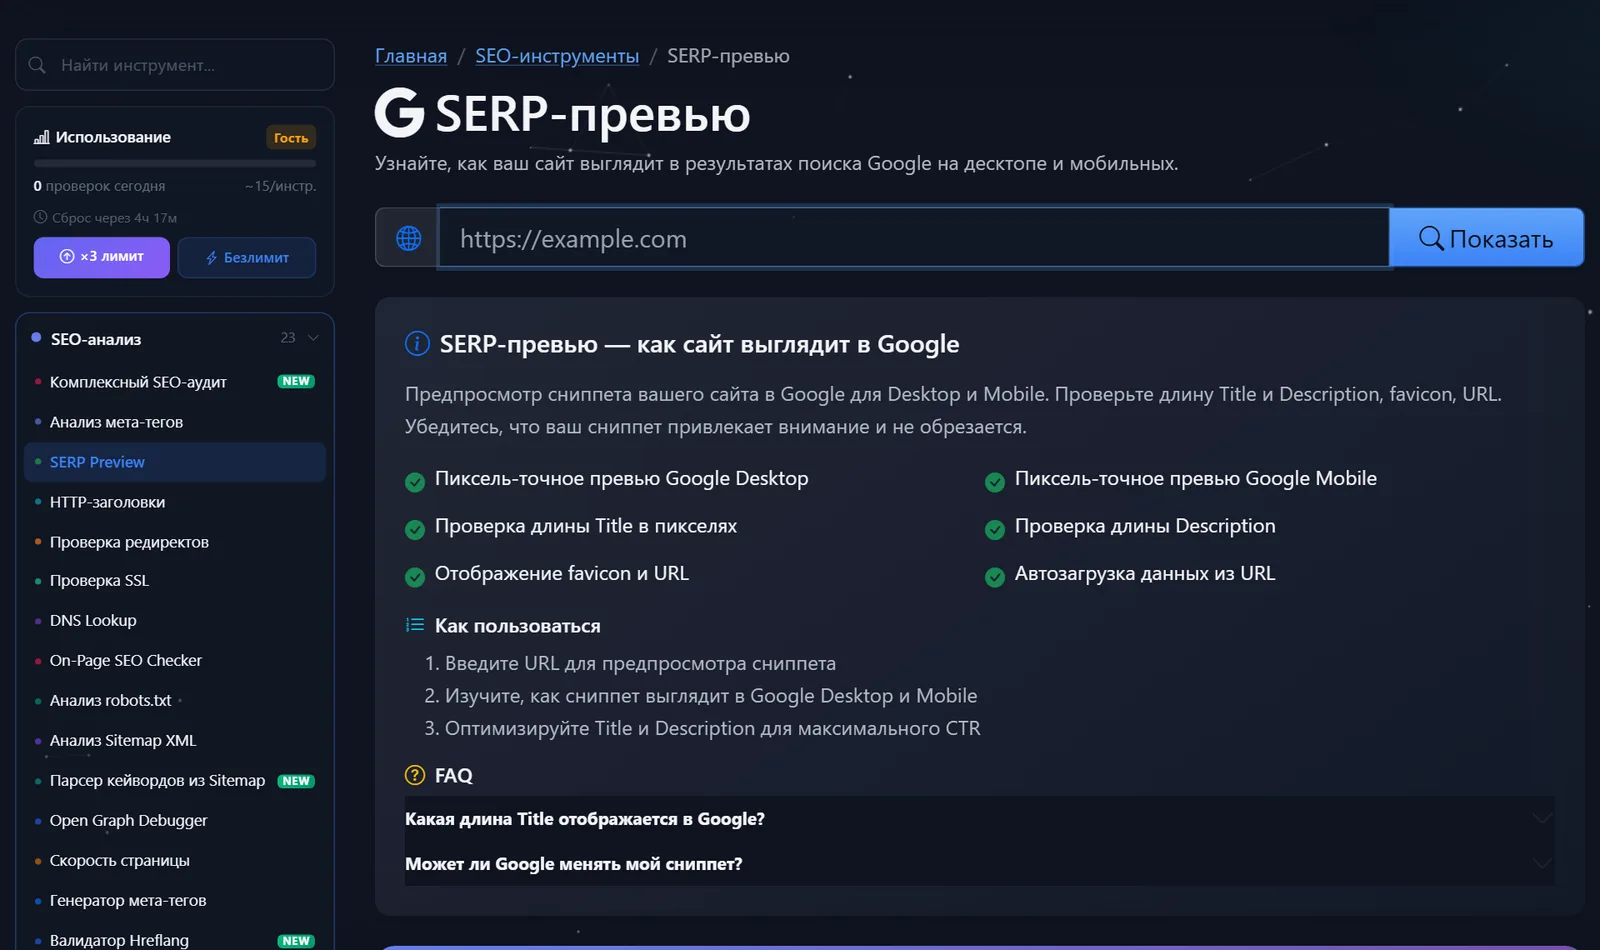Click the green check next to Google Desktop
The width and height of the screenshot is (1600, 950).
[x=415, y=482]
